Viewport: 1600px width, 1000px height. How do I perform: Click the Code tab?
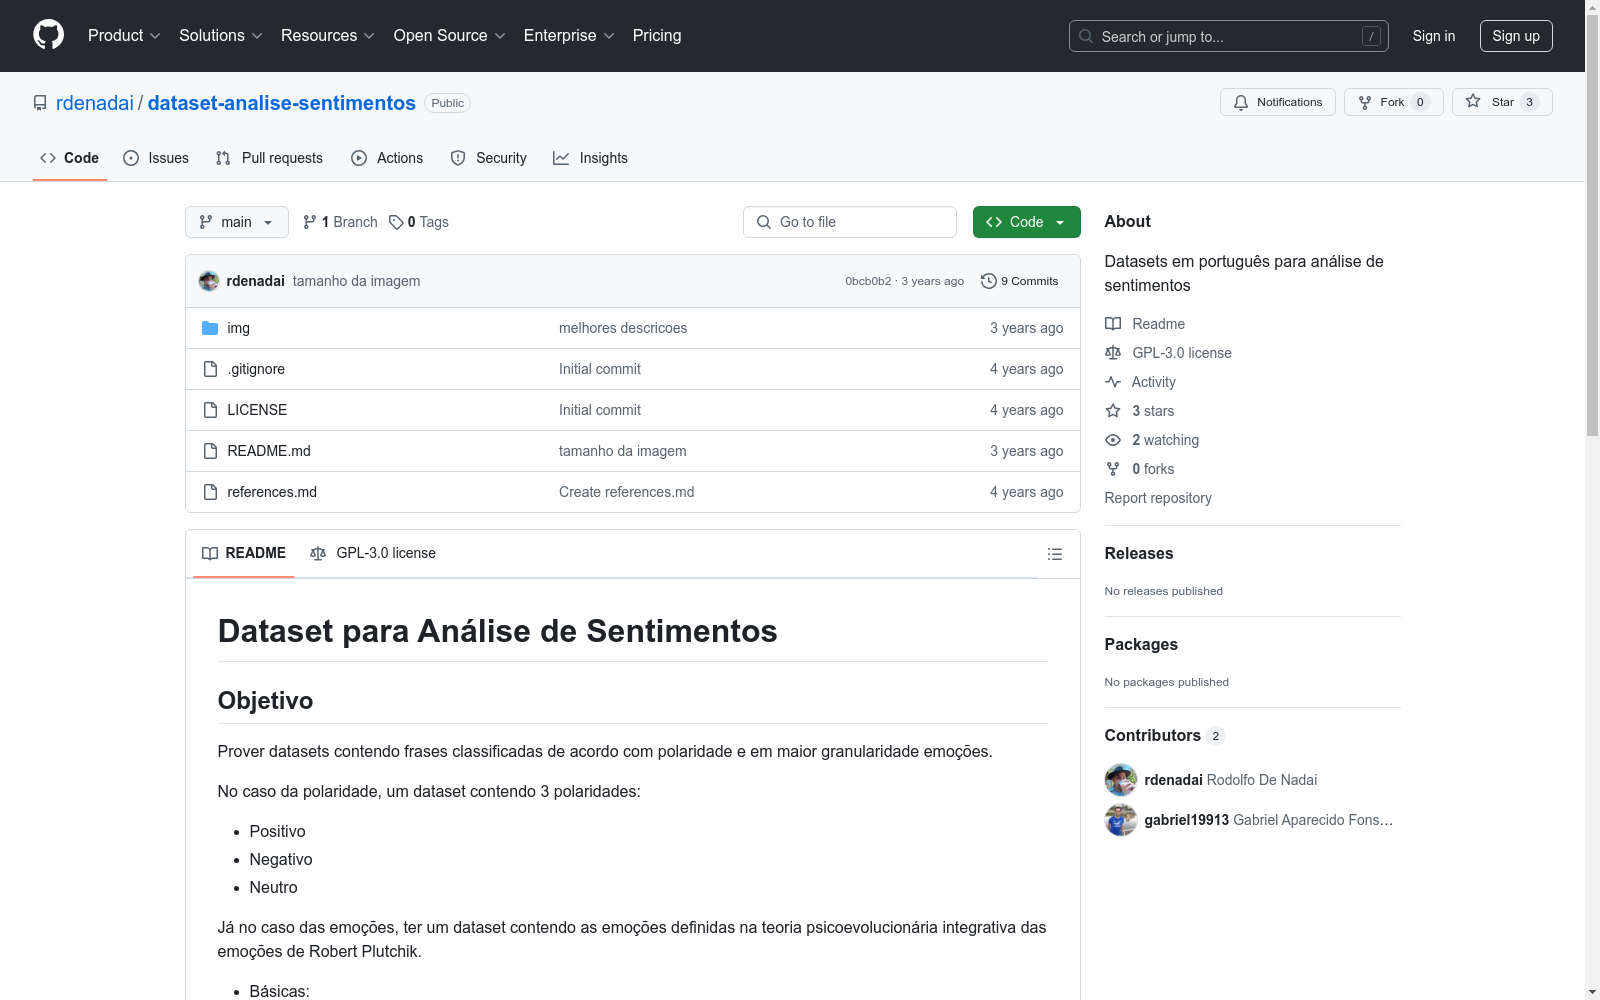tap(70, 158)
